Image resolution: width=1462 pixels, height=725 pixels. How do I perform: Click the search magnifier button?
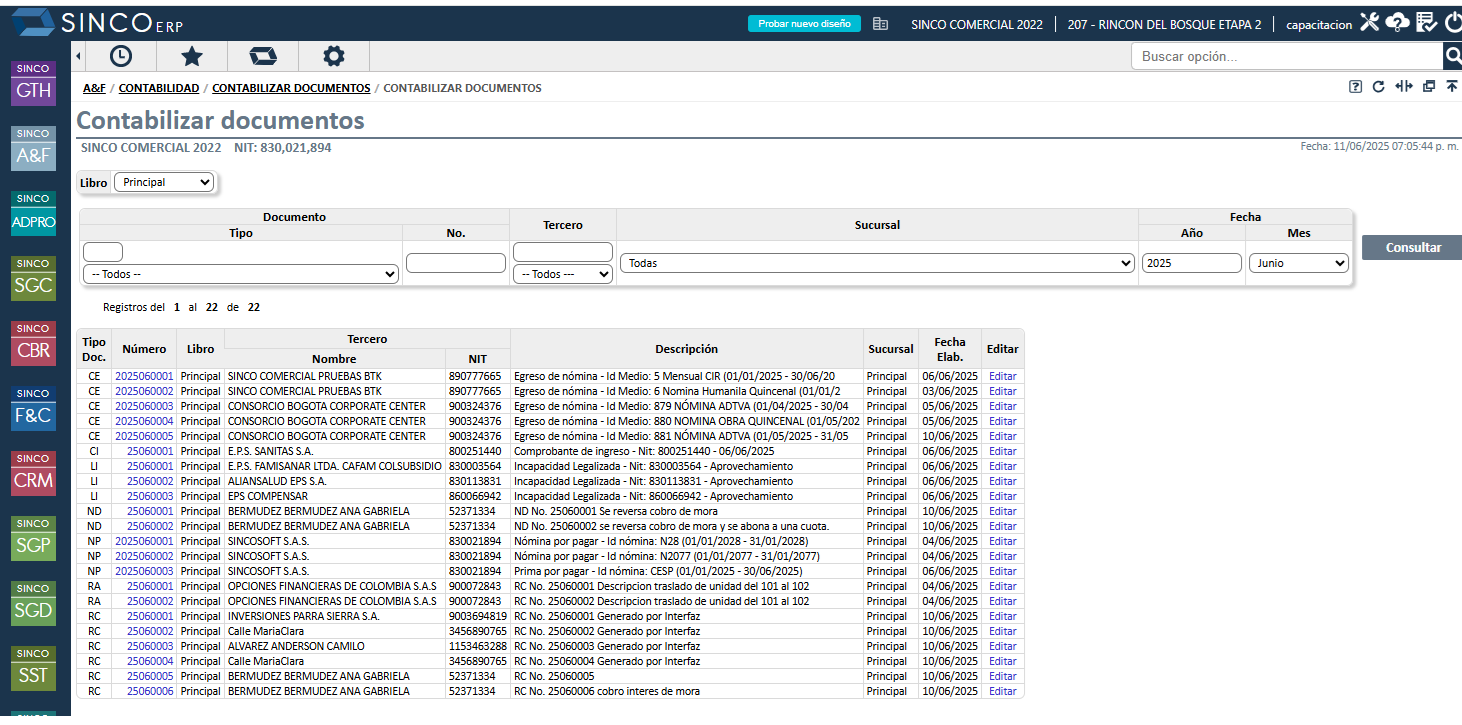[1452, 56]
